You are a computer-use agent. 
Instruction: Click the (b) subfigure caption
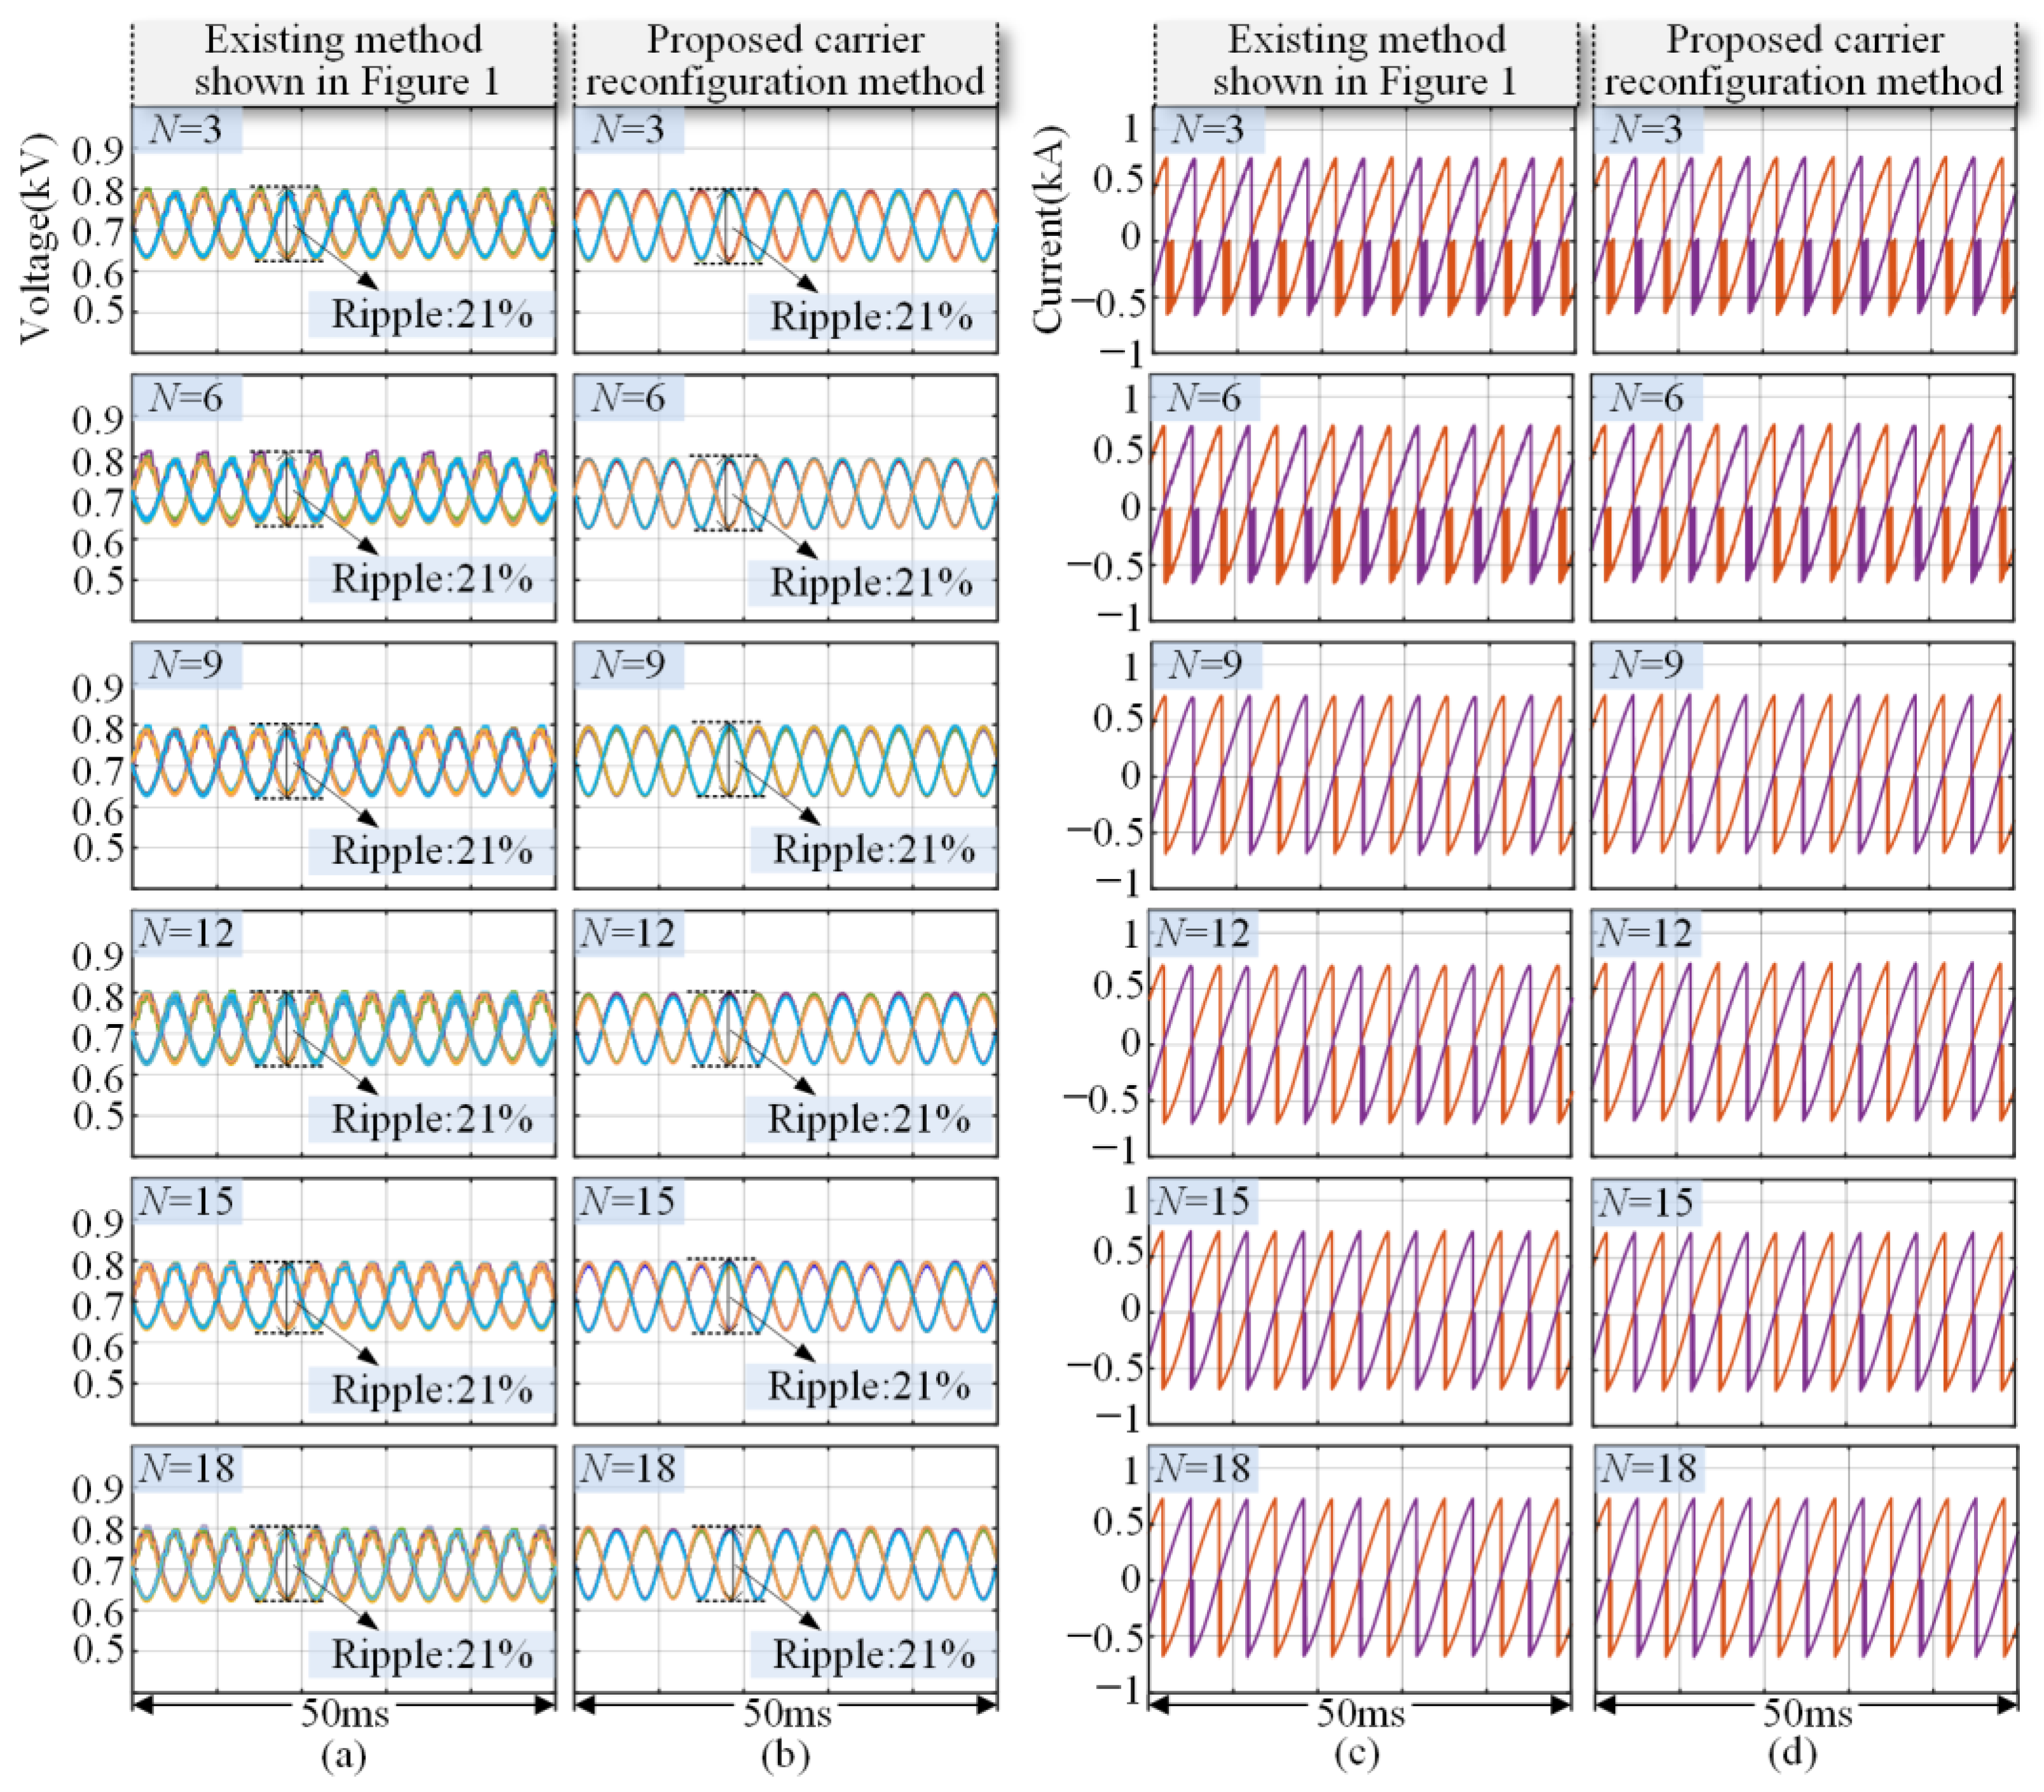click(785, 1755)
